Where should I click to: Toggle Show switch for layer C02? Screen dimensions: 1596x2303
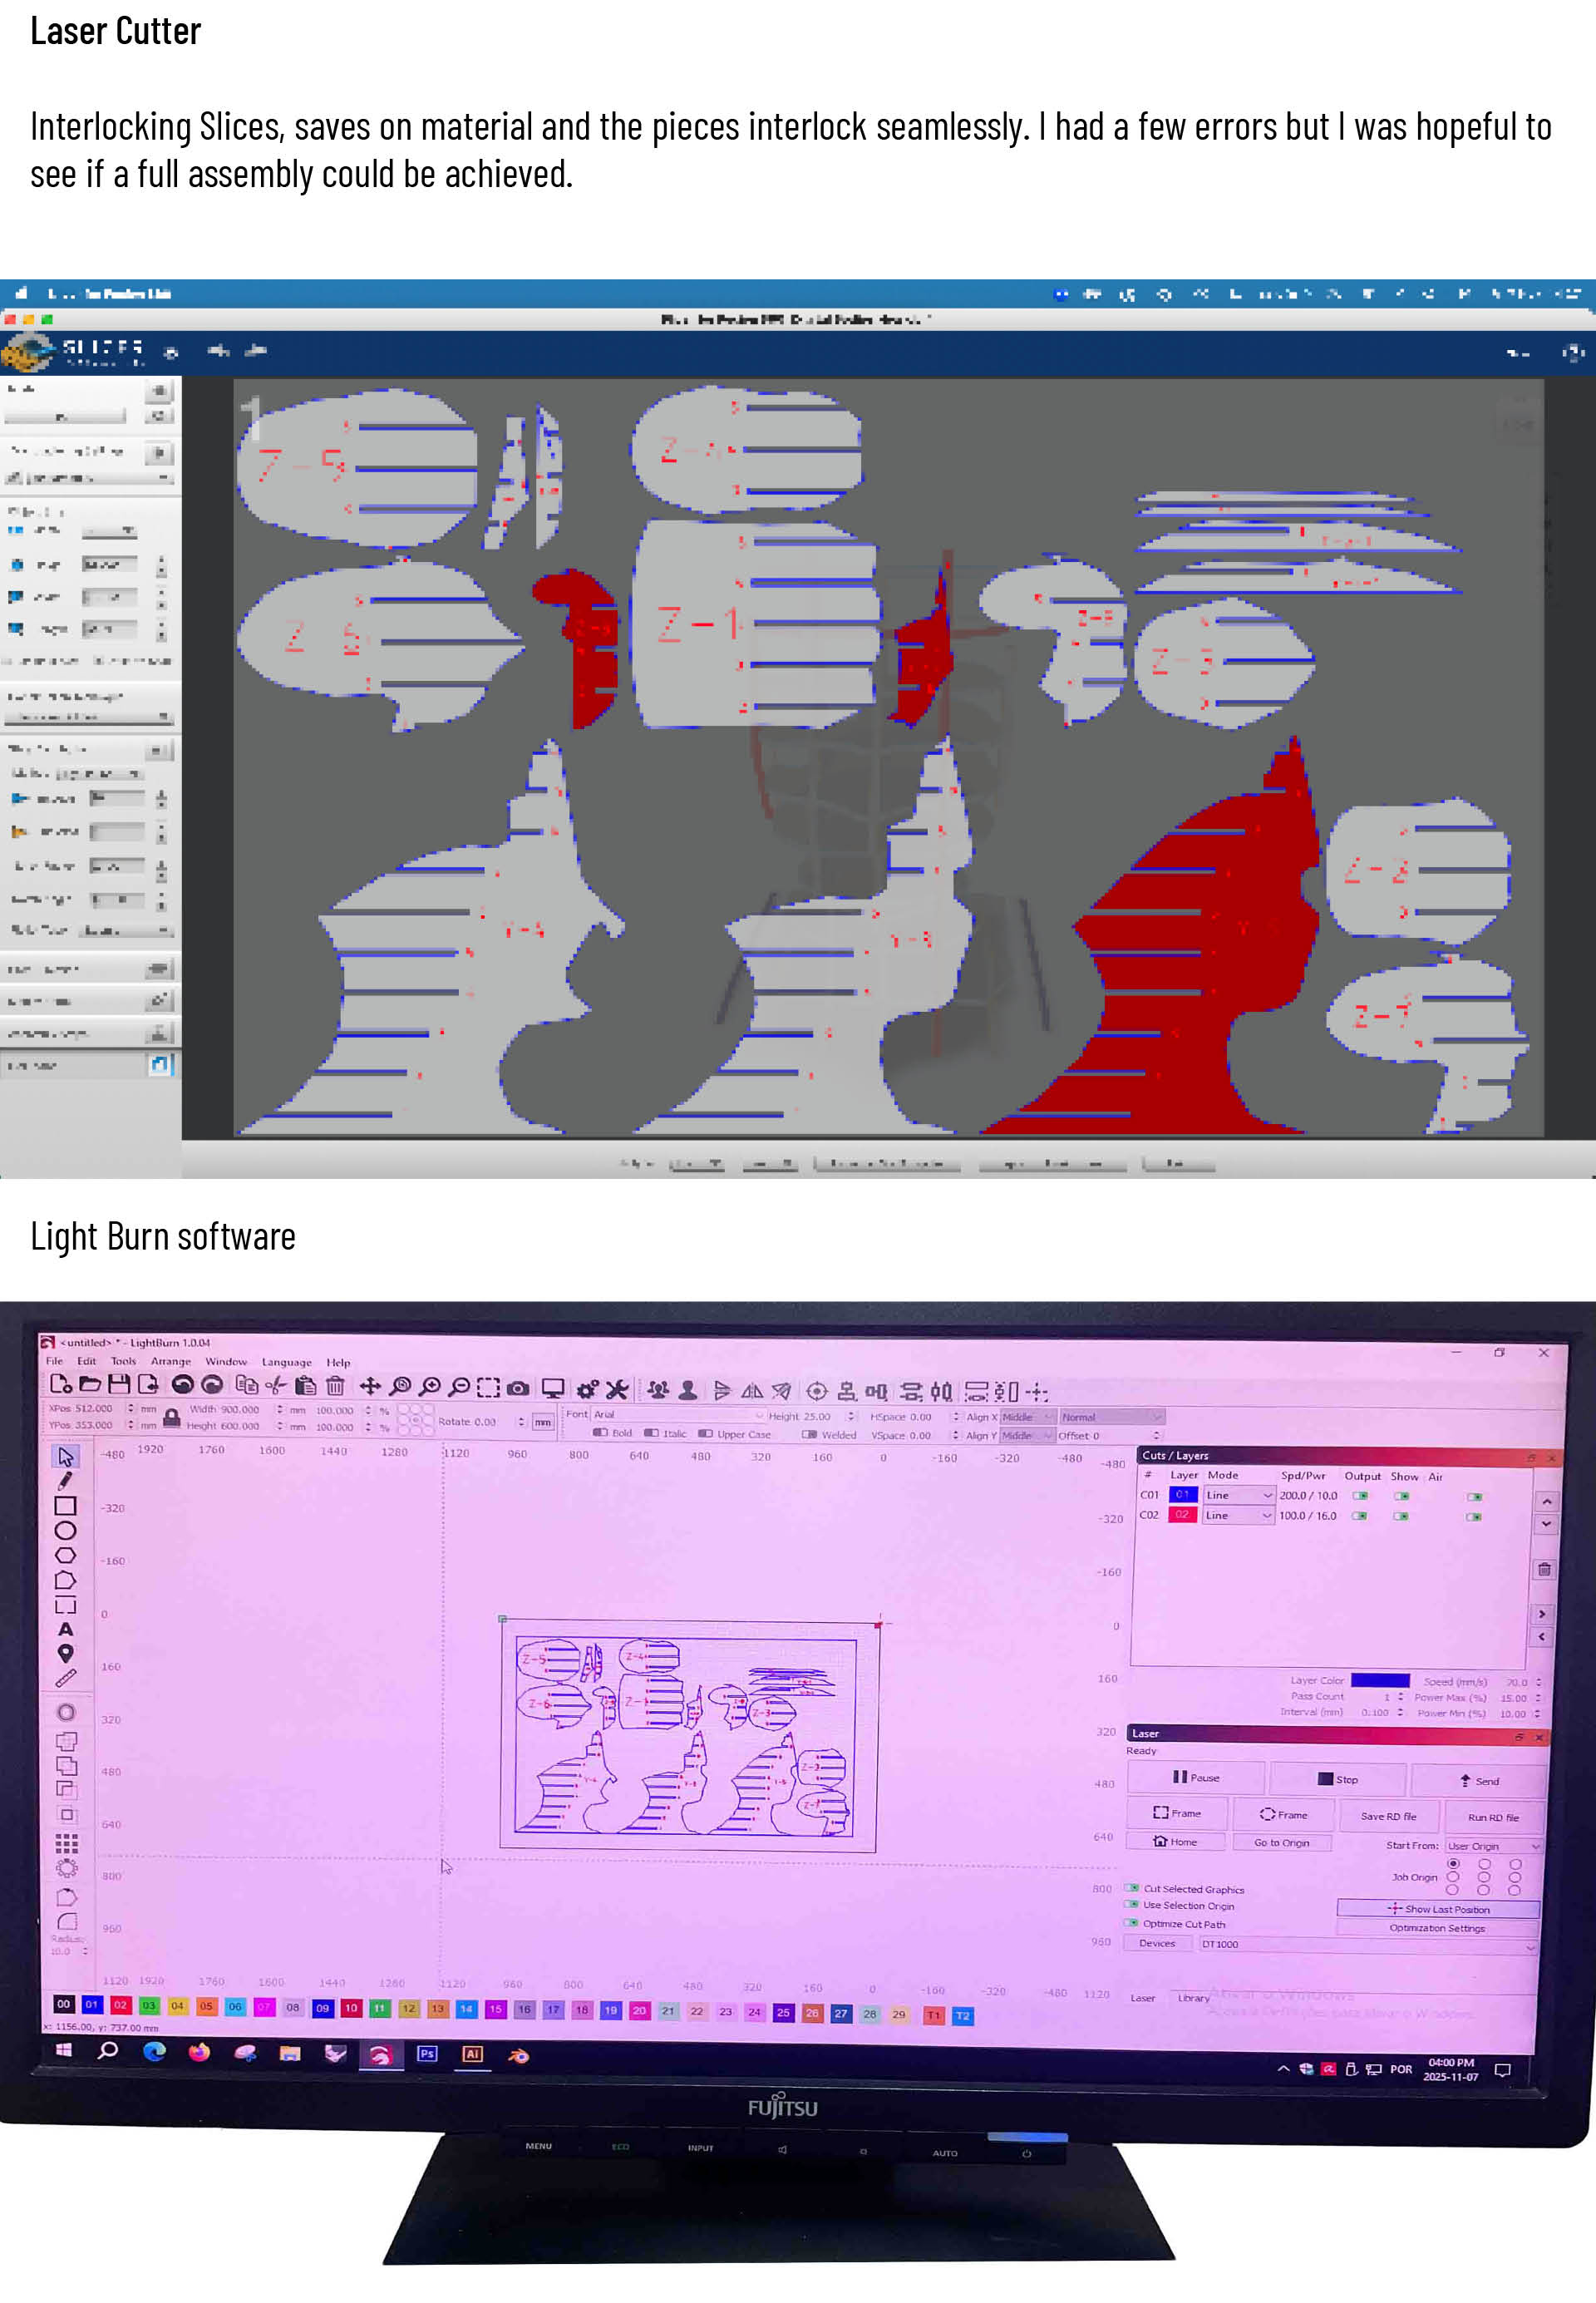(x=1402, y=1516)
